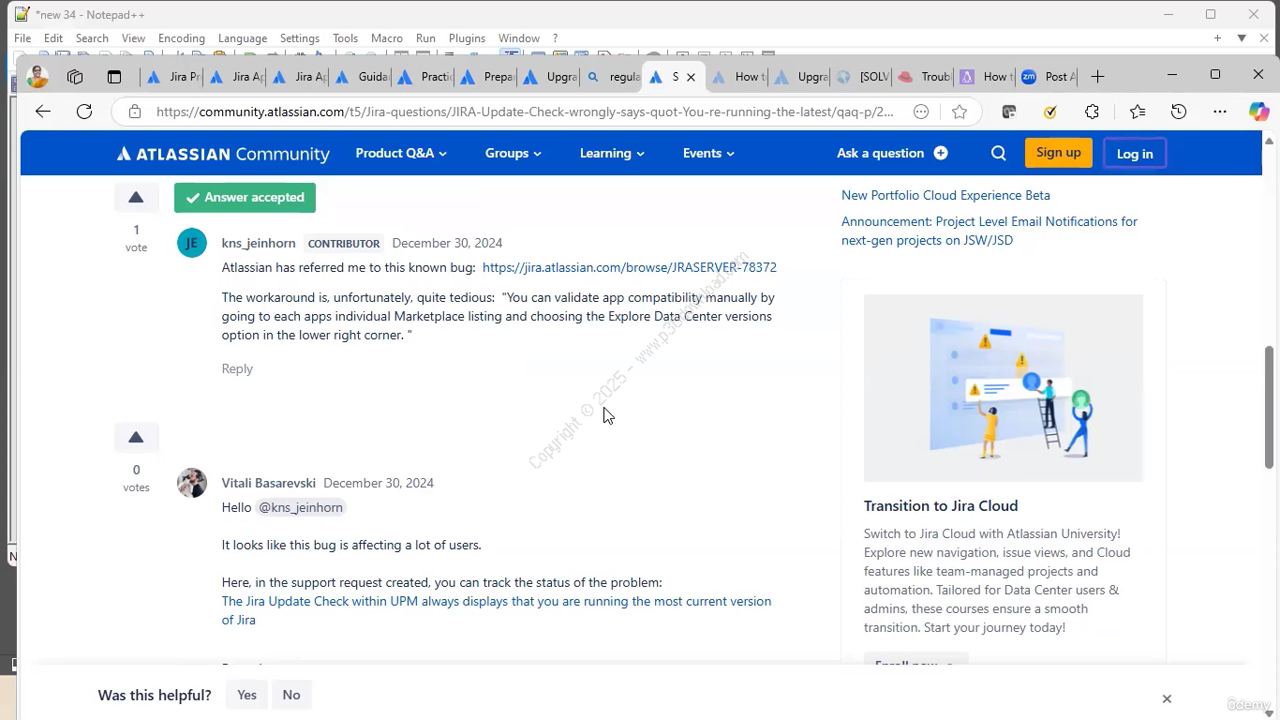The image size is (1280, 720).
Task: Open the Macro menu in Notepad++
Action: [386, 38]
